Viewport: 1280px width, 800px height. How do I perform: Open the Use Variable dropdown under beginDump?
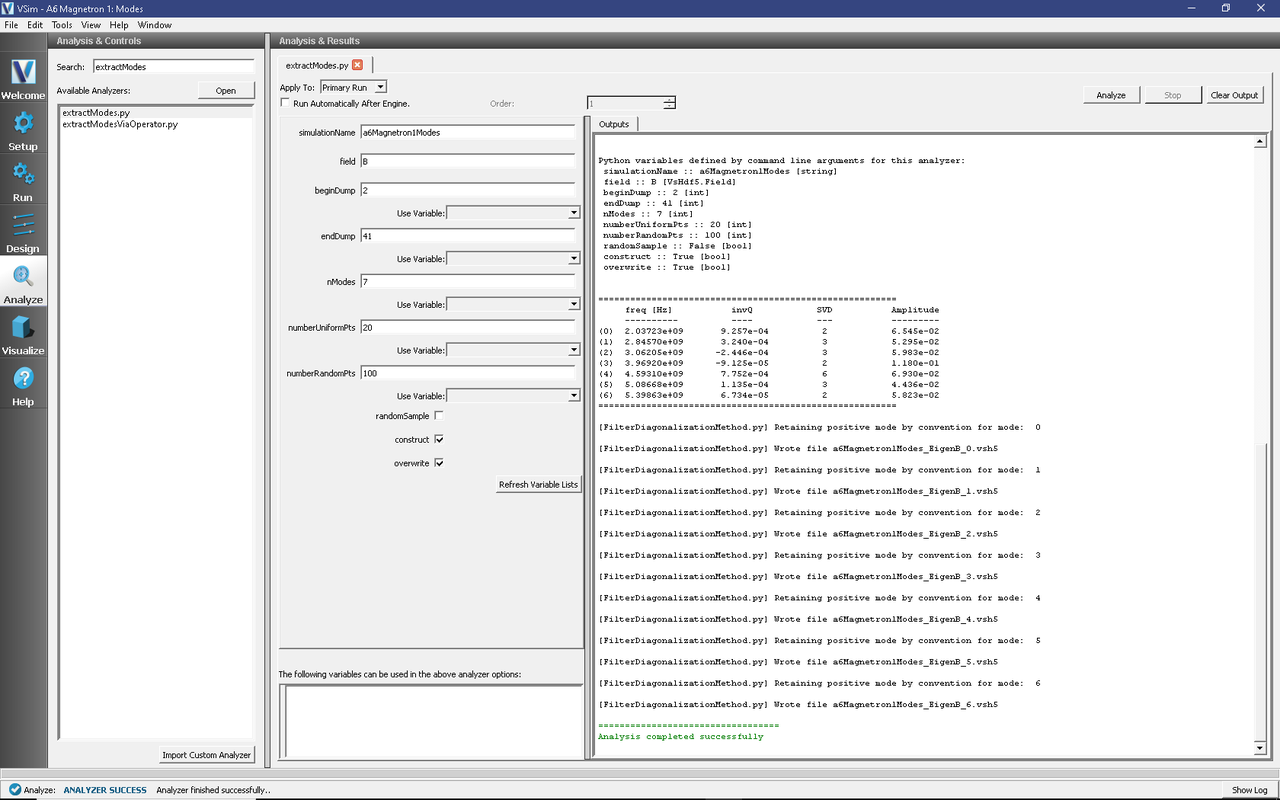point(513,213)
